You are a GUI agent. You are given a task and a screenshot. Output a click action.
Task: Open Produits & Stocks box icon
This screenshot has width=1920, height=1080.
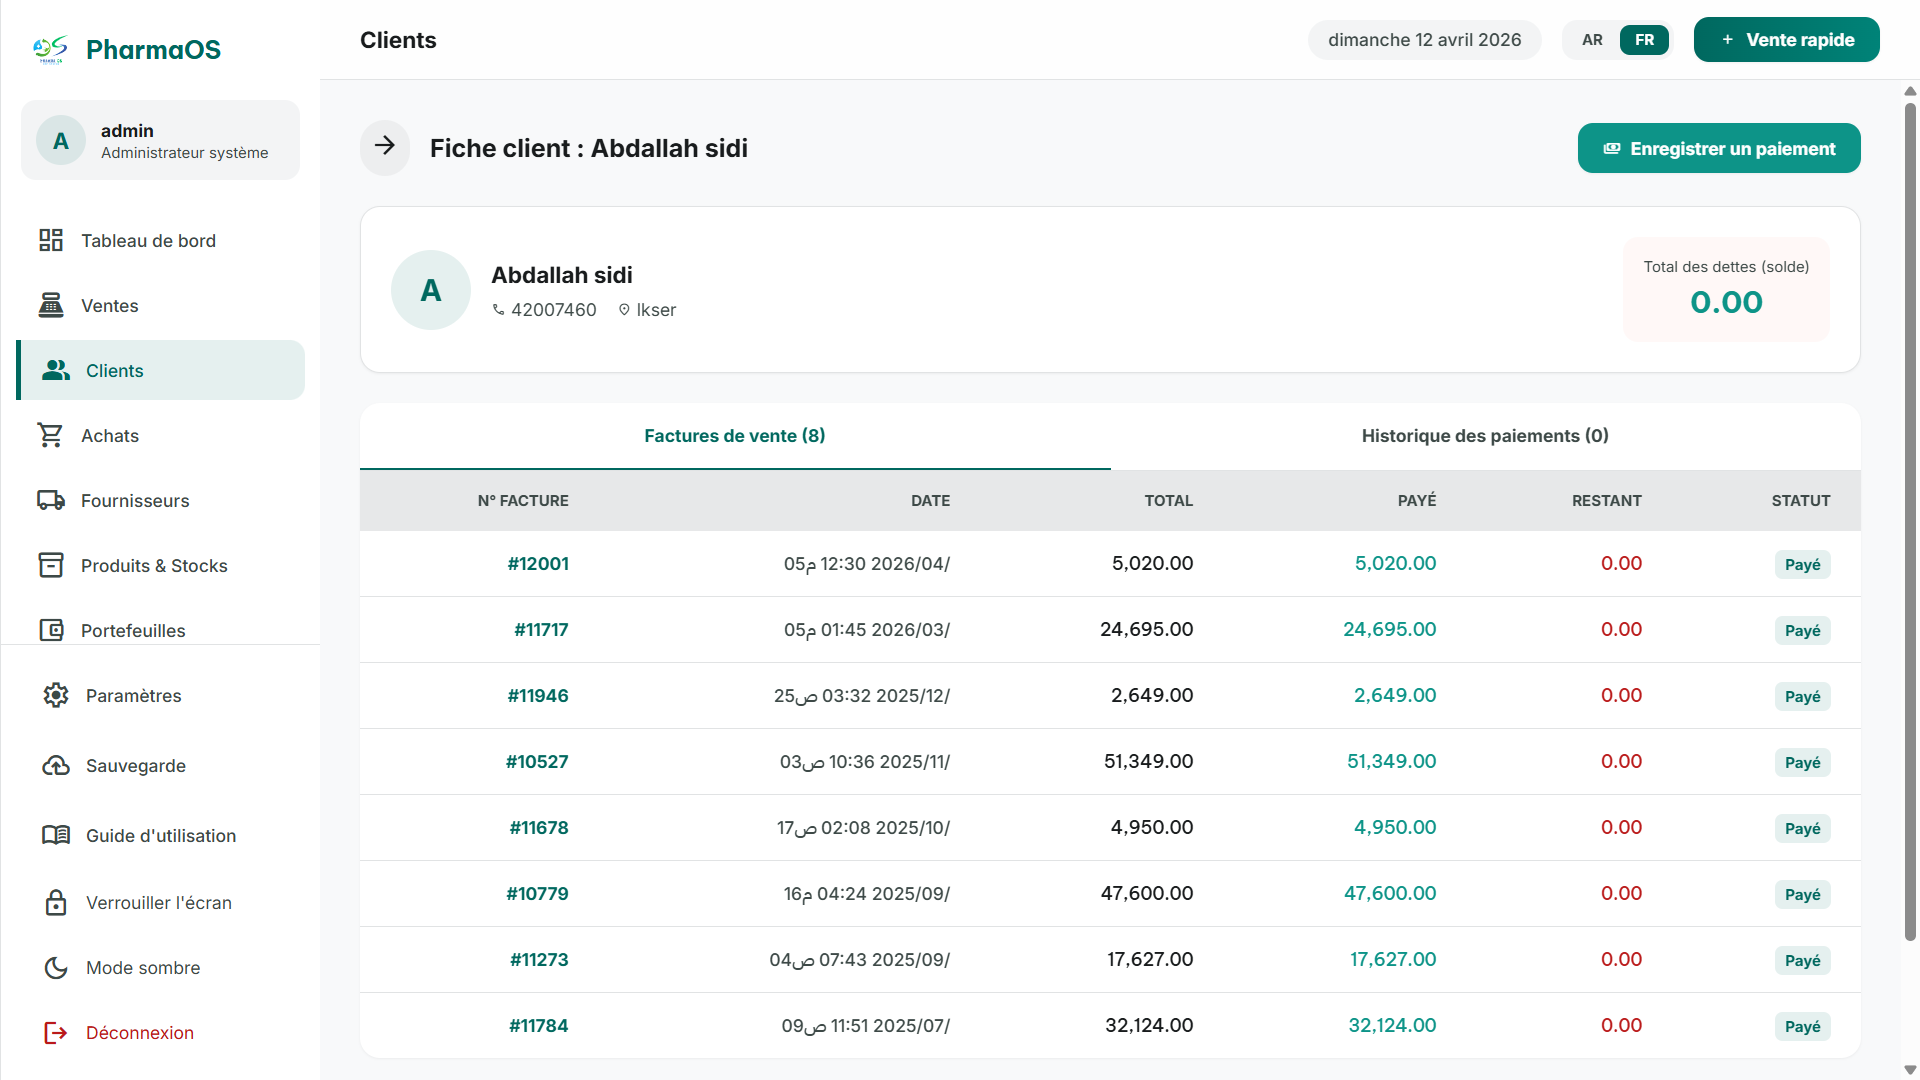[x=51, y=565]
